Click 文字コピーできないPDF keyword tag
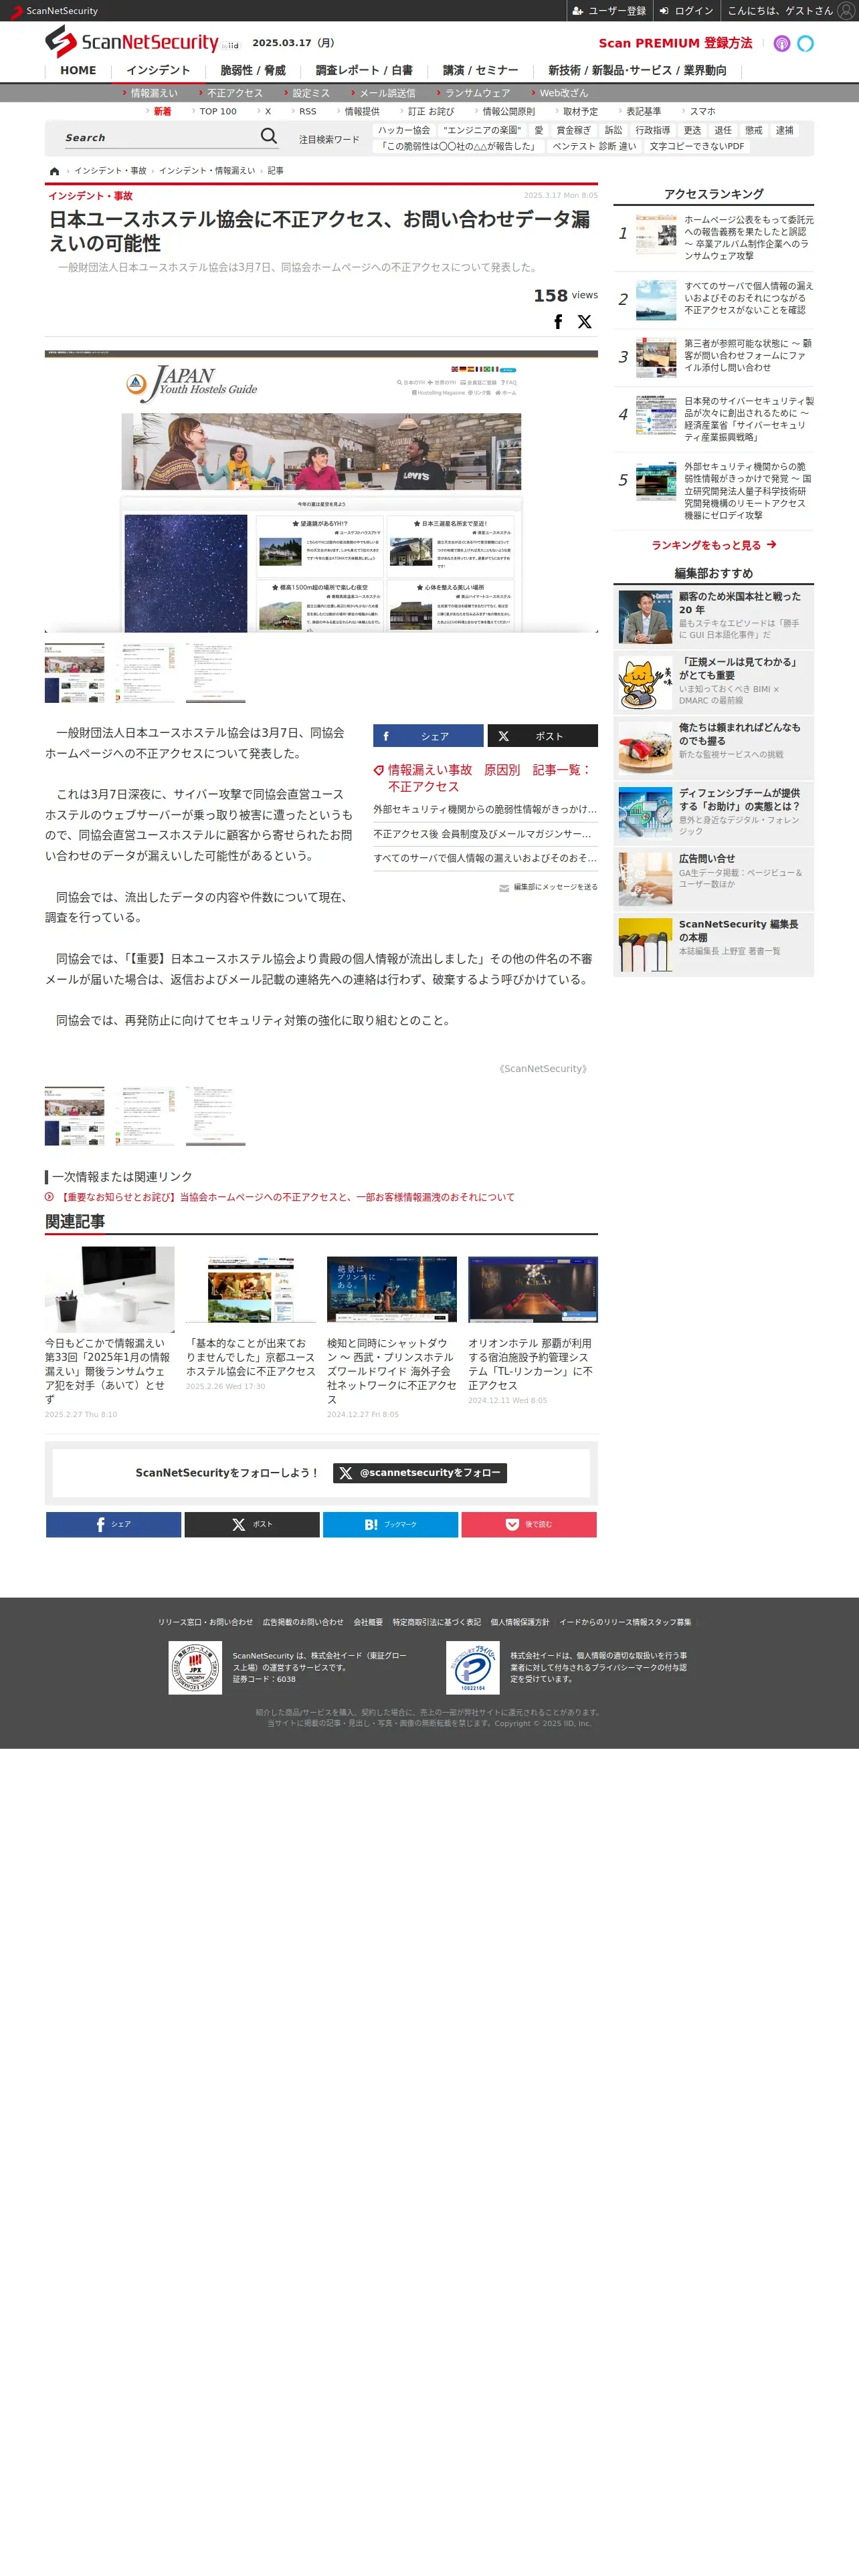The height and width of the screenshot is (2576, 859). click(697, 146)
